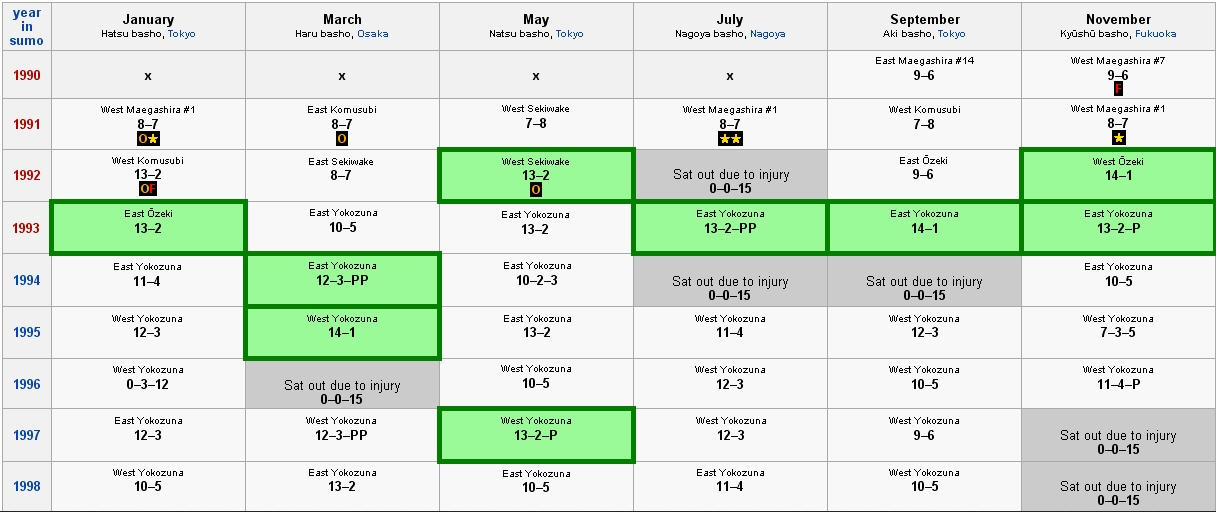Viewport: 1216px width, 512px height.
Task: Open the 1998 year link
Action: [26, 487]
